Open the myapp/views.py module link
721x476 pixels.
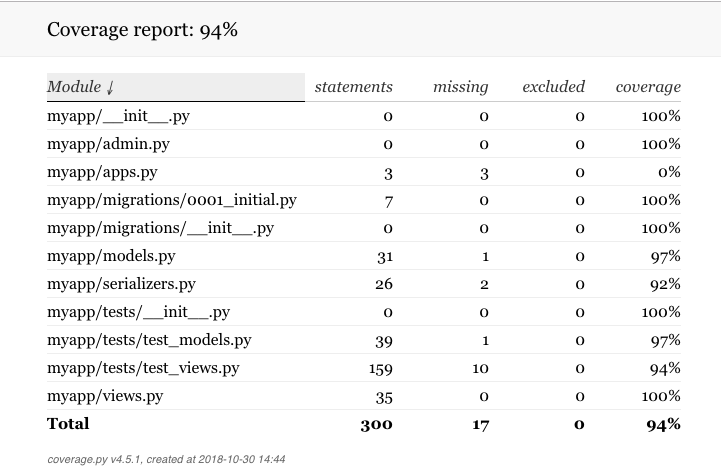[x=105, y=396]
